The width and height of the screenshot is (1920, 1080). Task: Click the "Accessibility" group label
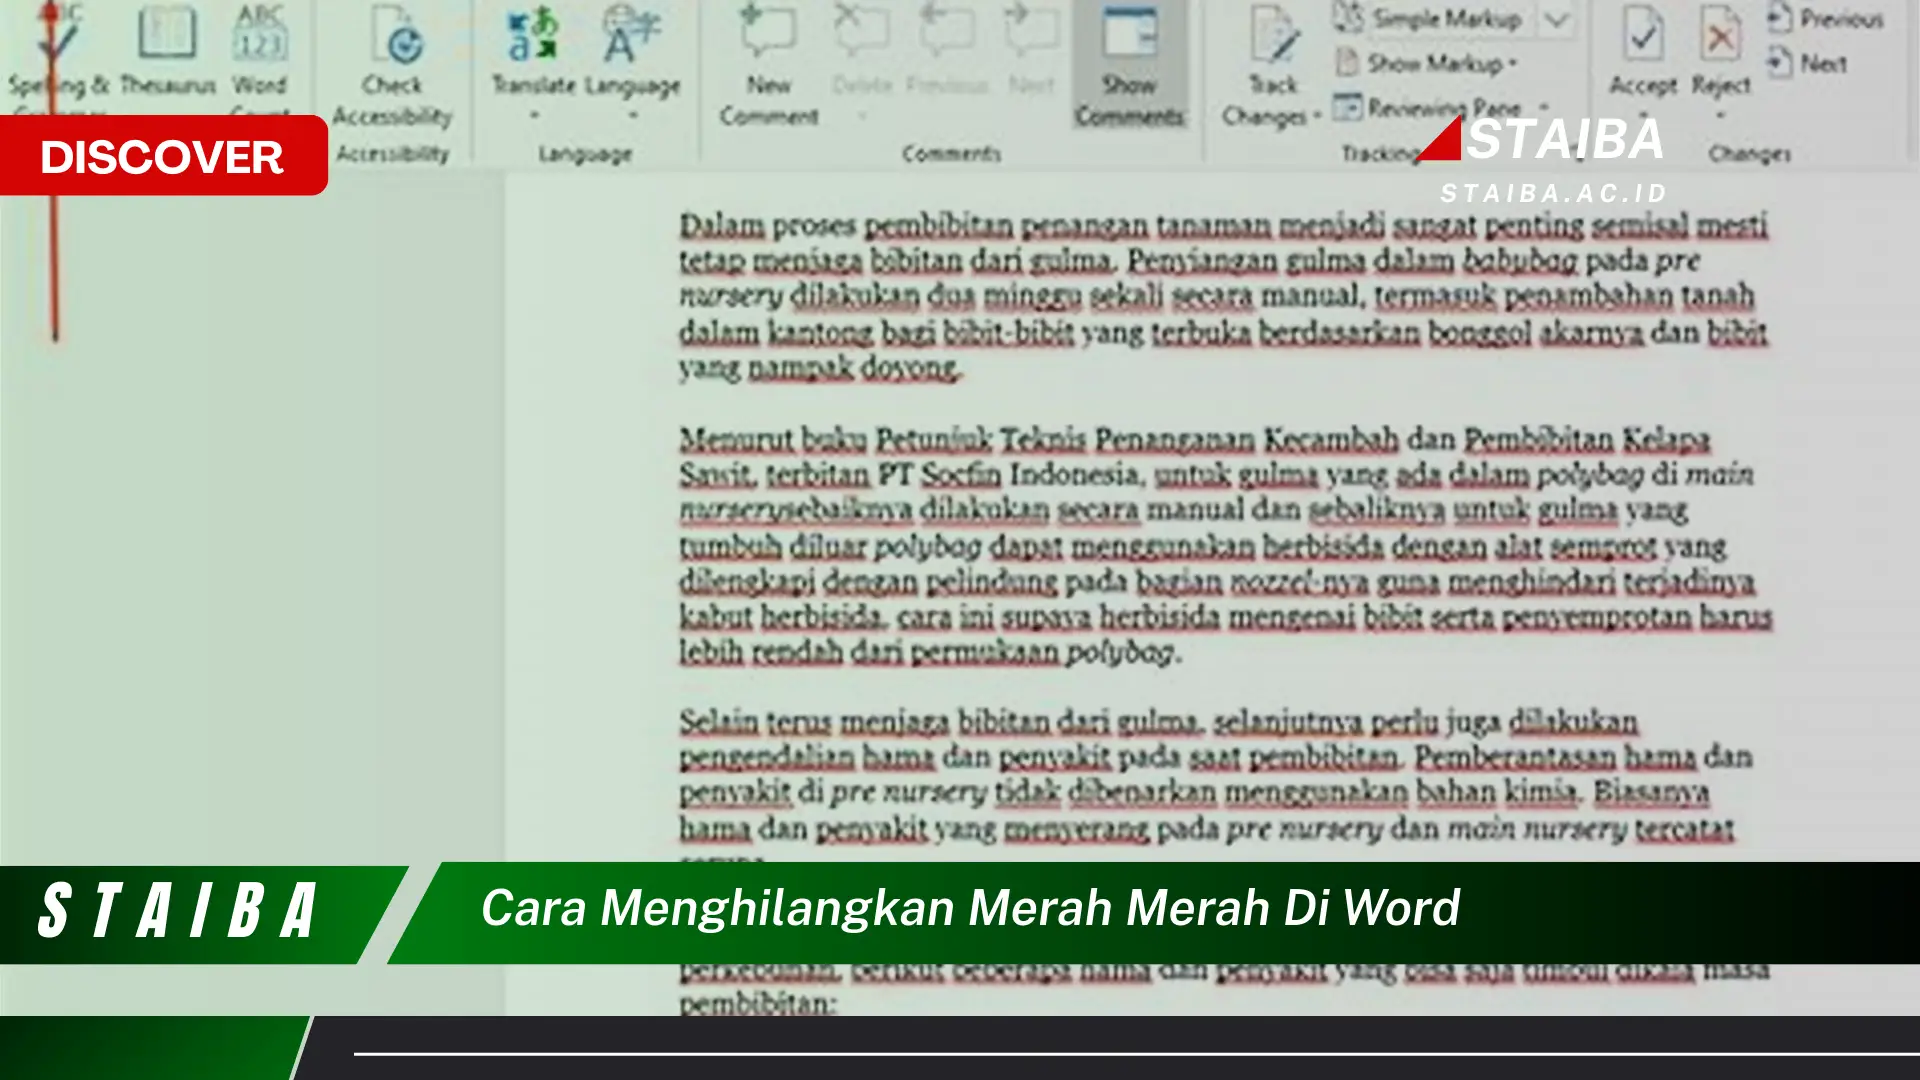[x=393, y=153]
